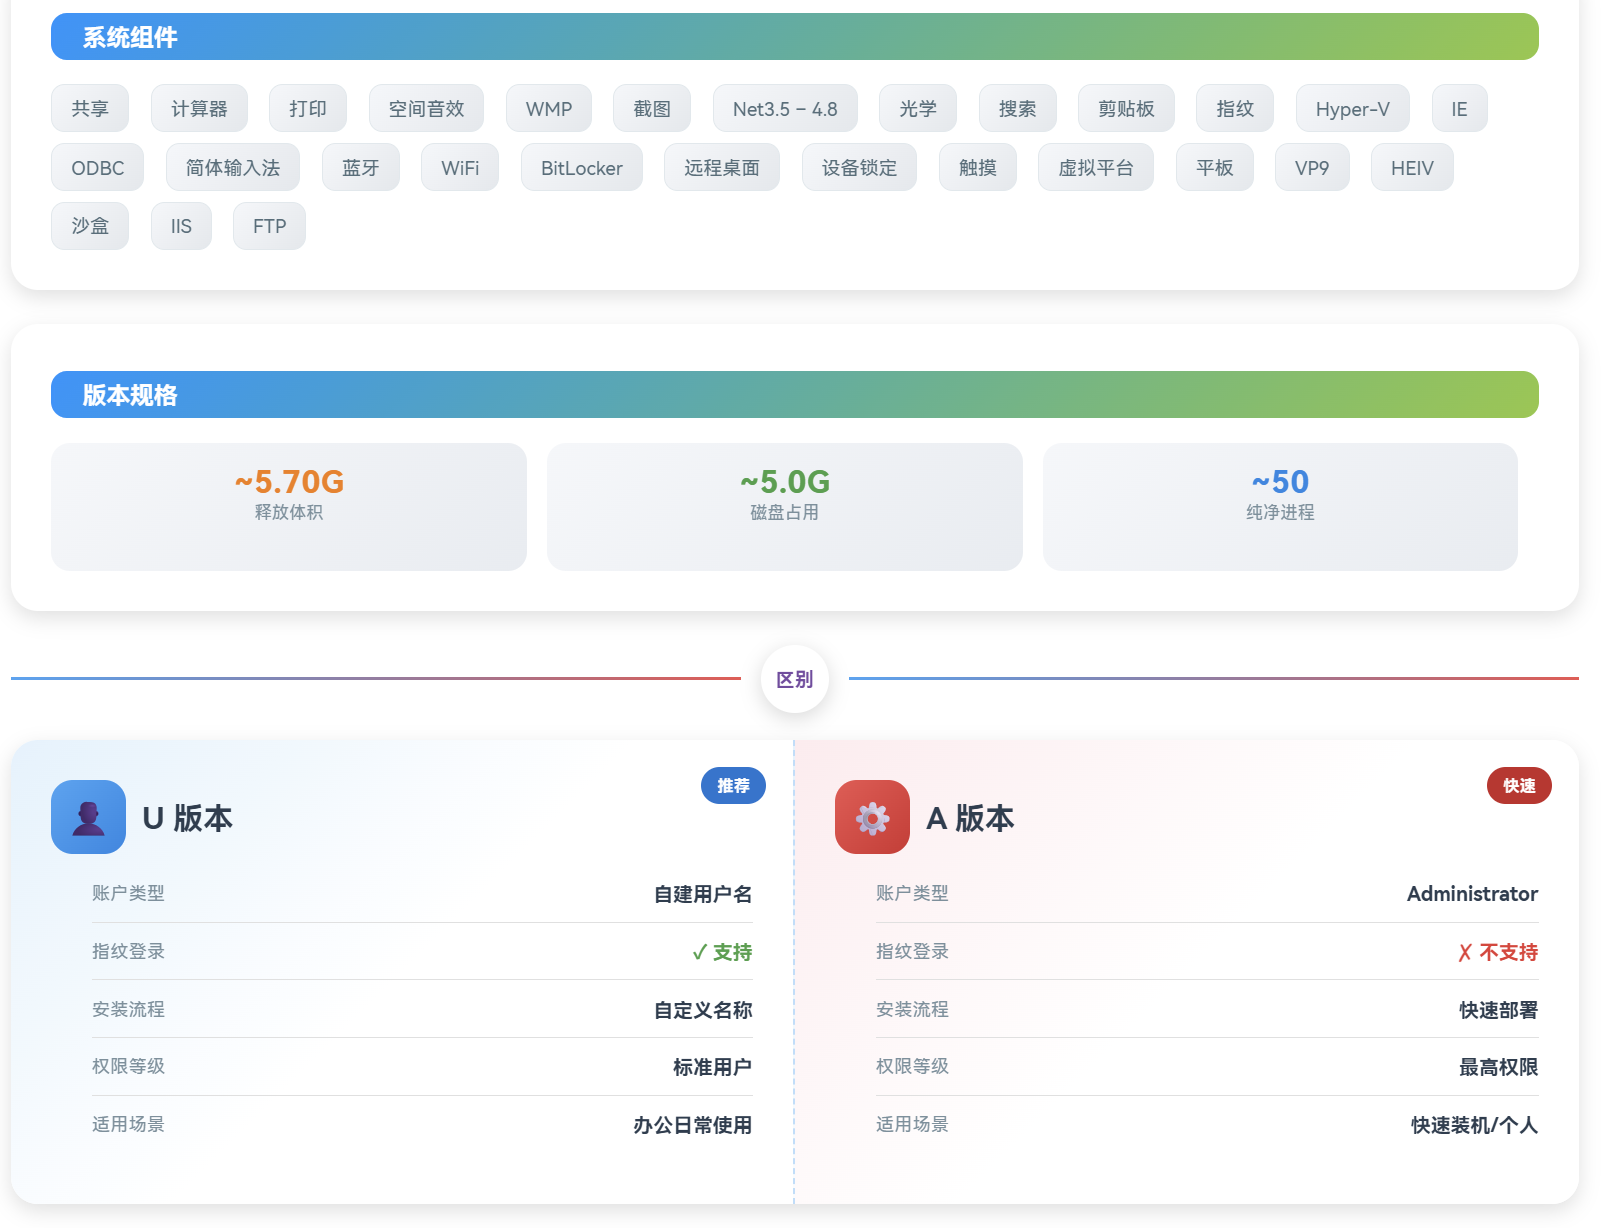Screen dimensions: 1601x1228
Task: Click the 剪贴板 tag
Action: coord(1126,108)
